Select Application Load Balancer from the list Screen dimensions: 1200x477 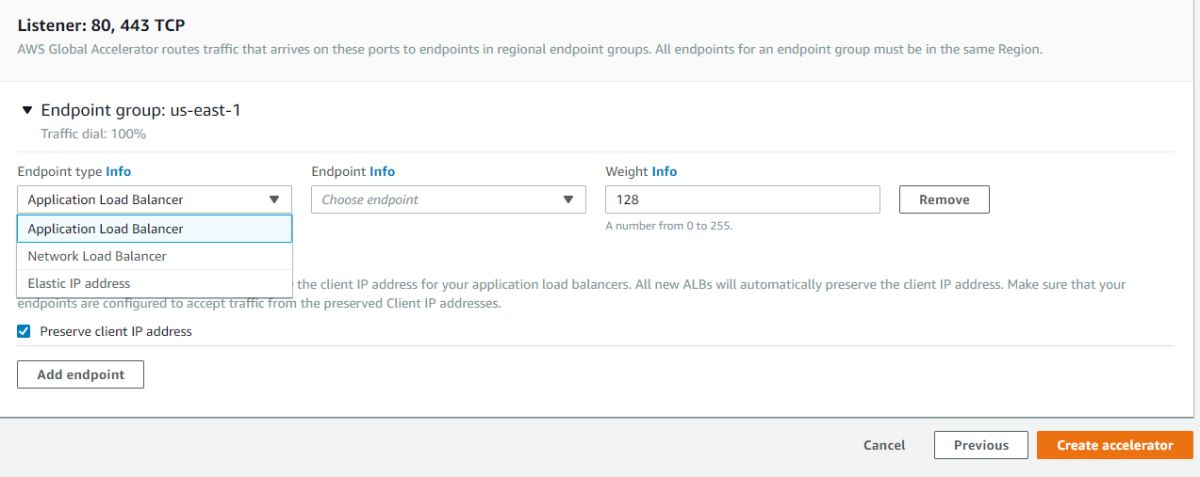(x=155, y=229)
